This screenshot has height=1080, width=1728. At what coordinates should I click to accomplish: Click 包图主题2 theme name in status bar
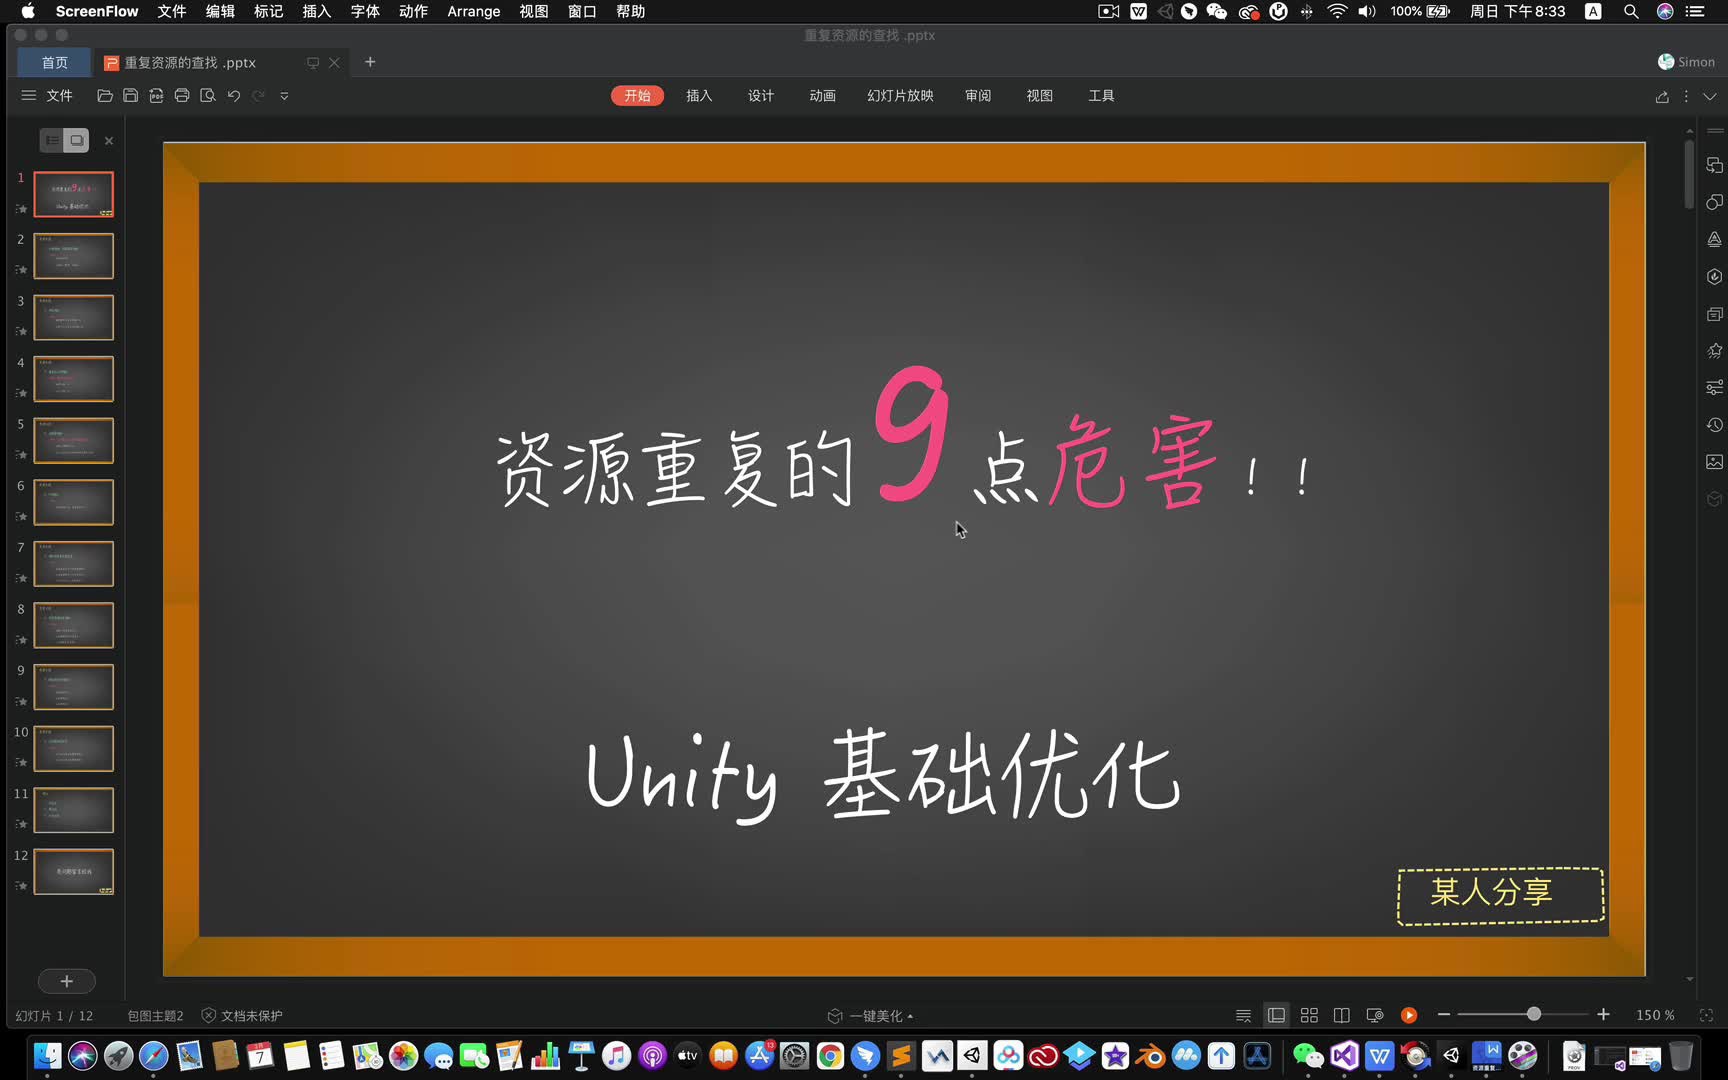pyautogui.click(x=155, y=1015)
